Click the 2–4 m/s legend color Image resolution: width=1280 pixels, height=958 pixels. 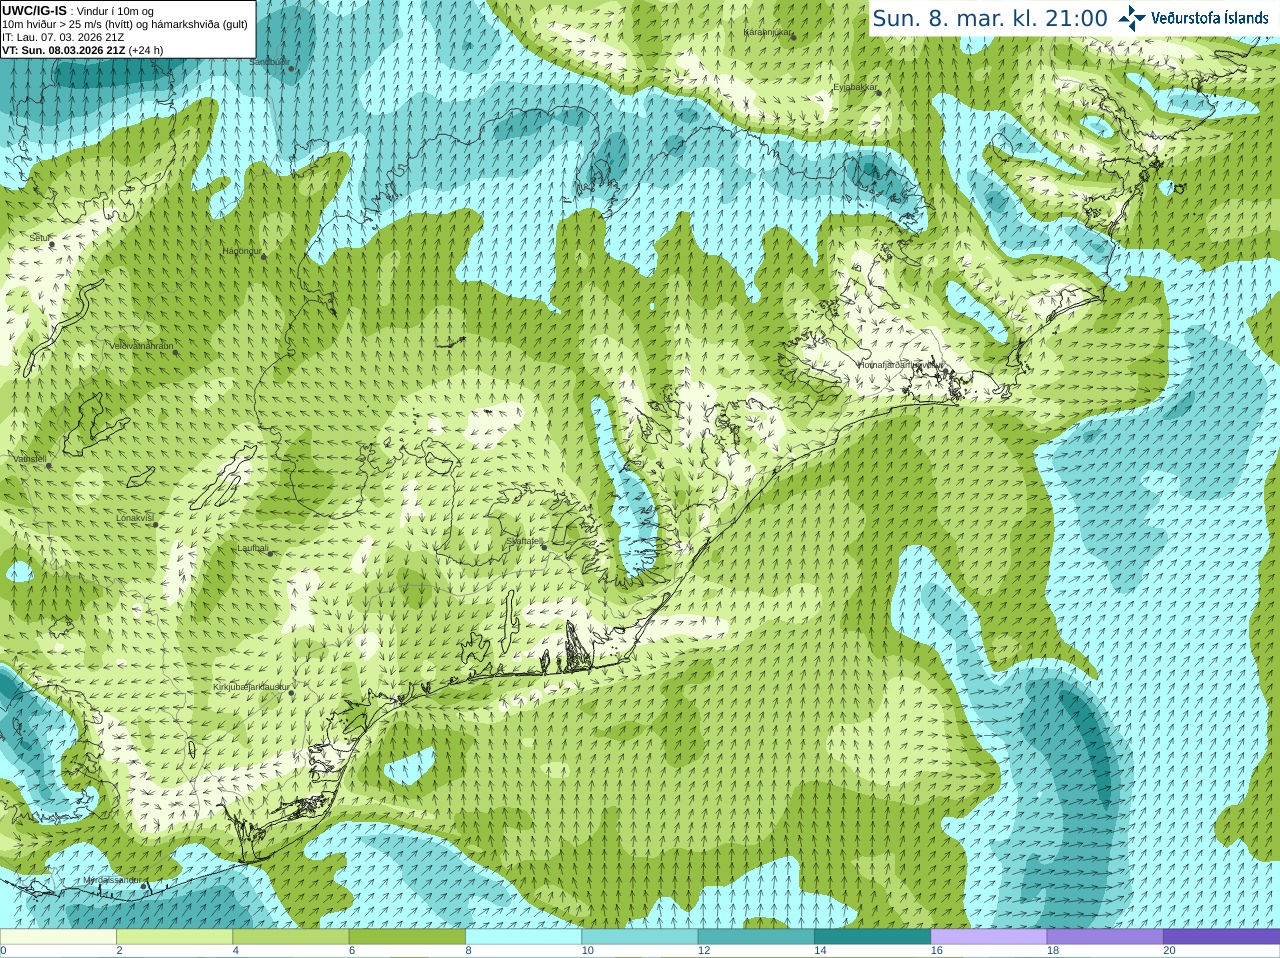[174, 937]
